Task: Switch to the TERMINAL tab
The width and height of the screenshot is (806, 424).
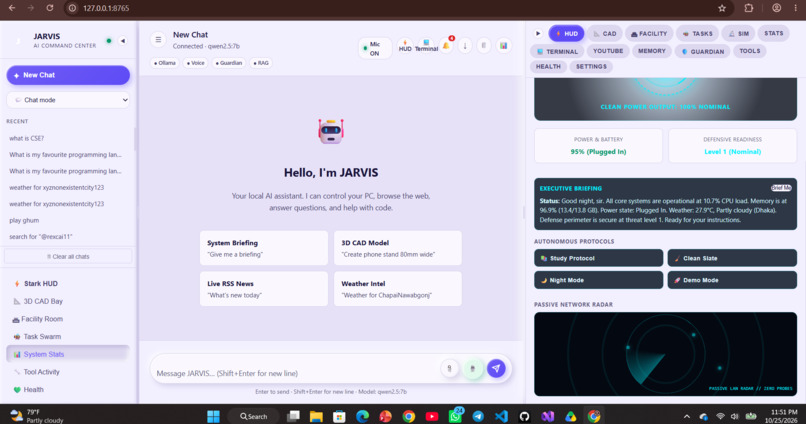Action: 557,51
